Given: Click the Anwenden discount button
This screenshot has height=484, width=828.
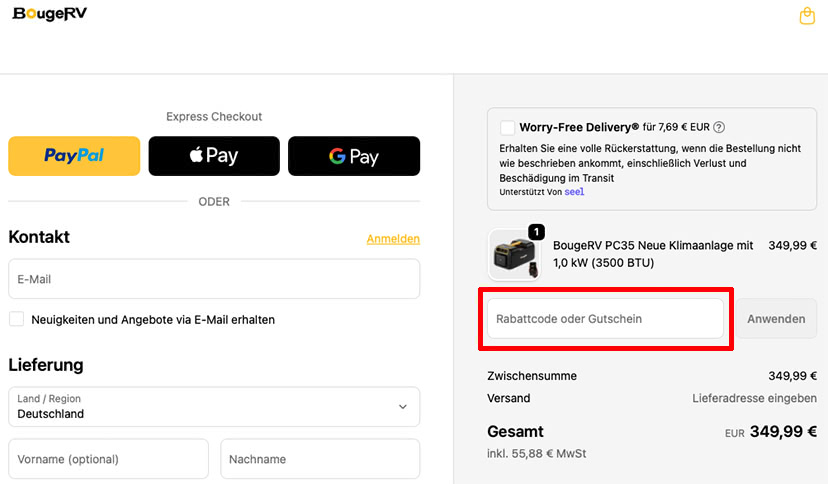Looking at the screenshot, I should pyautogui.click(x=776, y=319).
